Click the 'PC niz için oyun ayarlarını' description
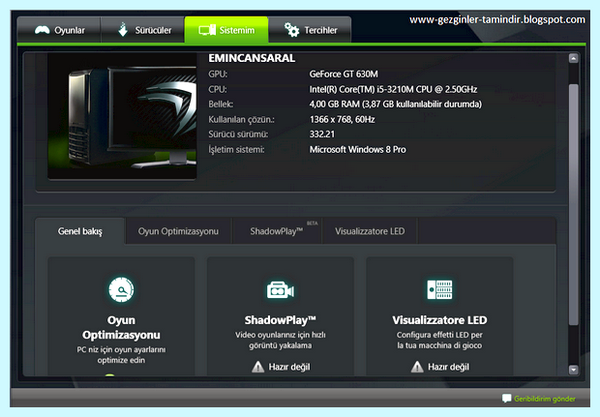This screenshot has width=600, height=417. tap(121, 349)
